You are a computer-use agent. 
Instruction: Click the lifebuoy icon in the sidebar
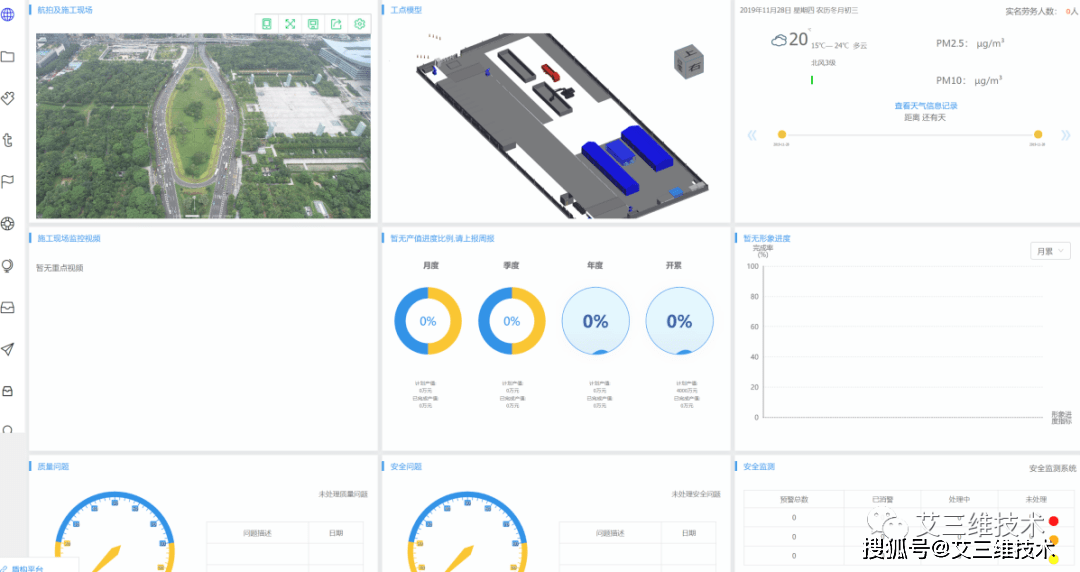[8, 223]
